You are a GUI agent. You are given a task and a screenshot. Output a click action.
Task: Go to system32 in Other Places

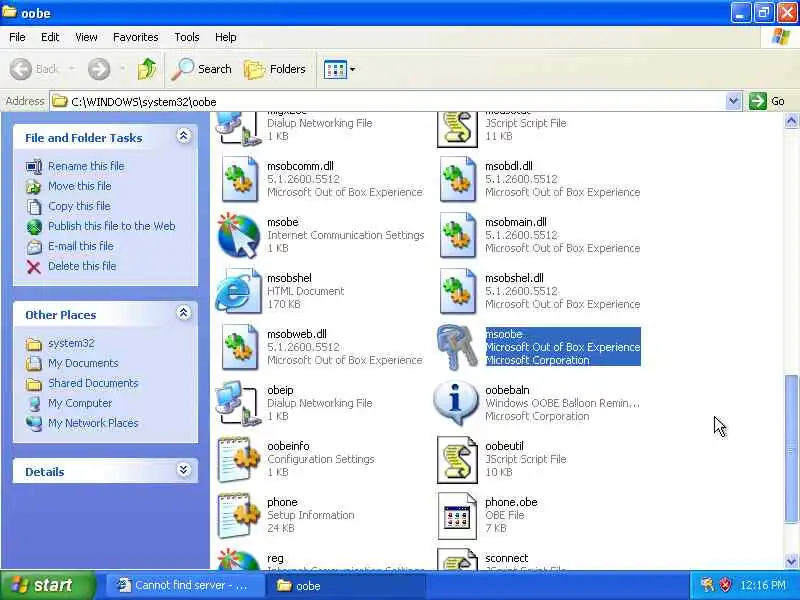71,343
